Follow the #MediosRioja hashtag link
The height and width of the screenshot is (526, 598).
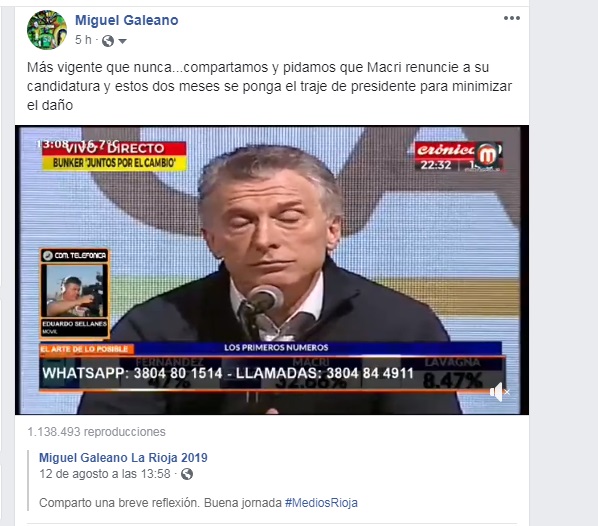pos(321,503)
